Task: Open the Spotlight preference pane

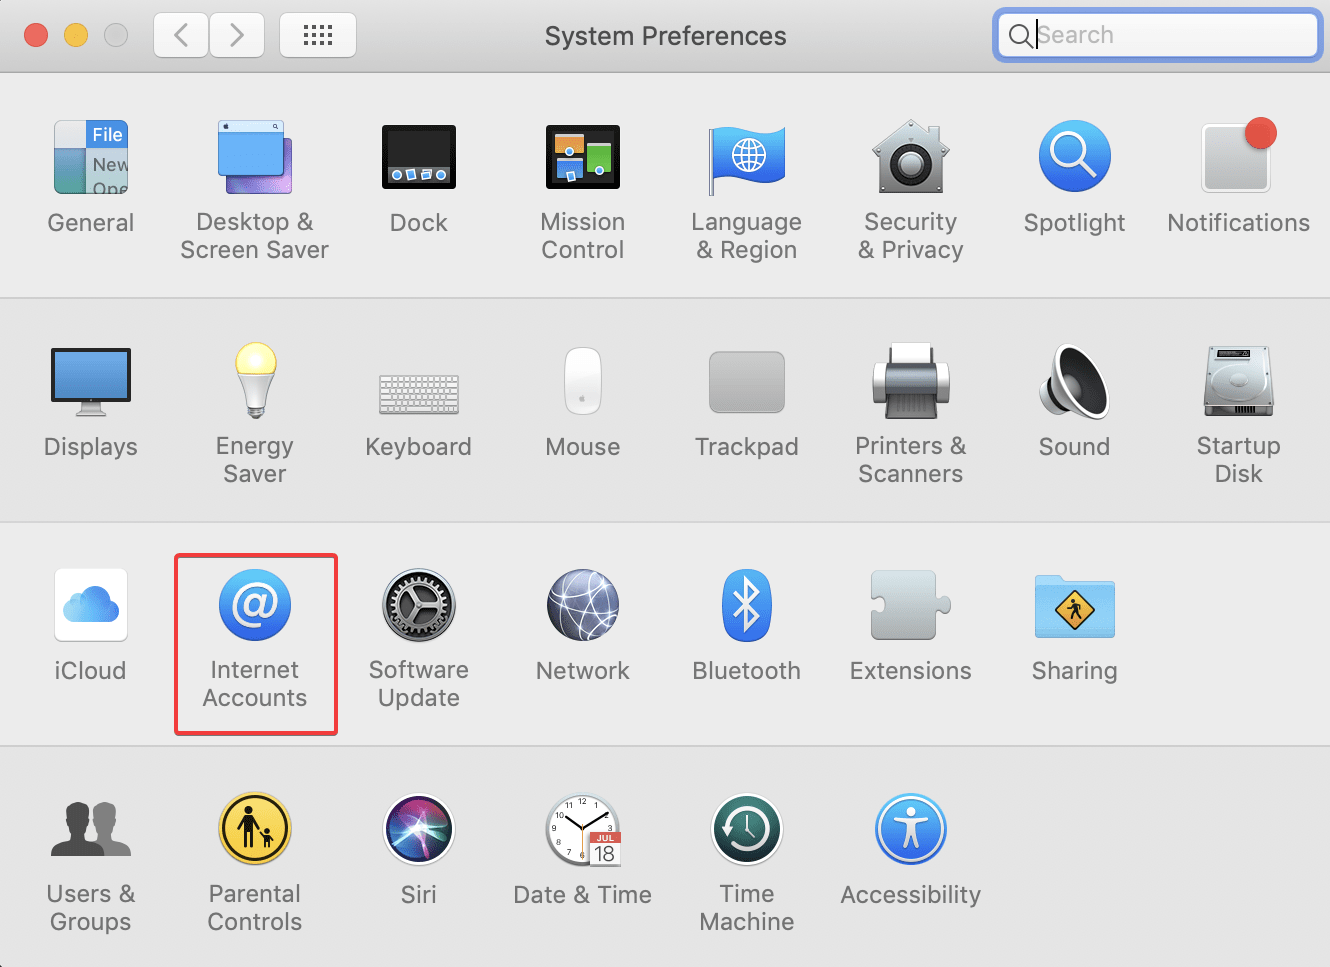Action: pyautogui.click(x=1074, y=178)
